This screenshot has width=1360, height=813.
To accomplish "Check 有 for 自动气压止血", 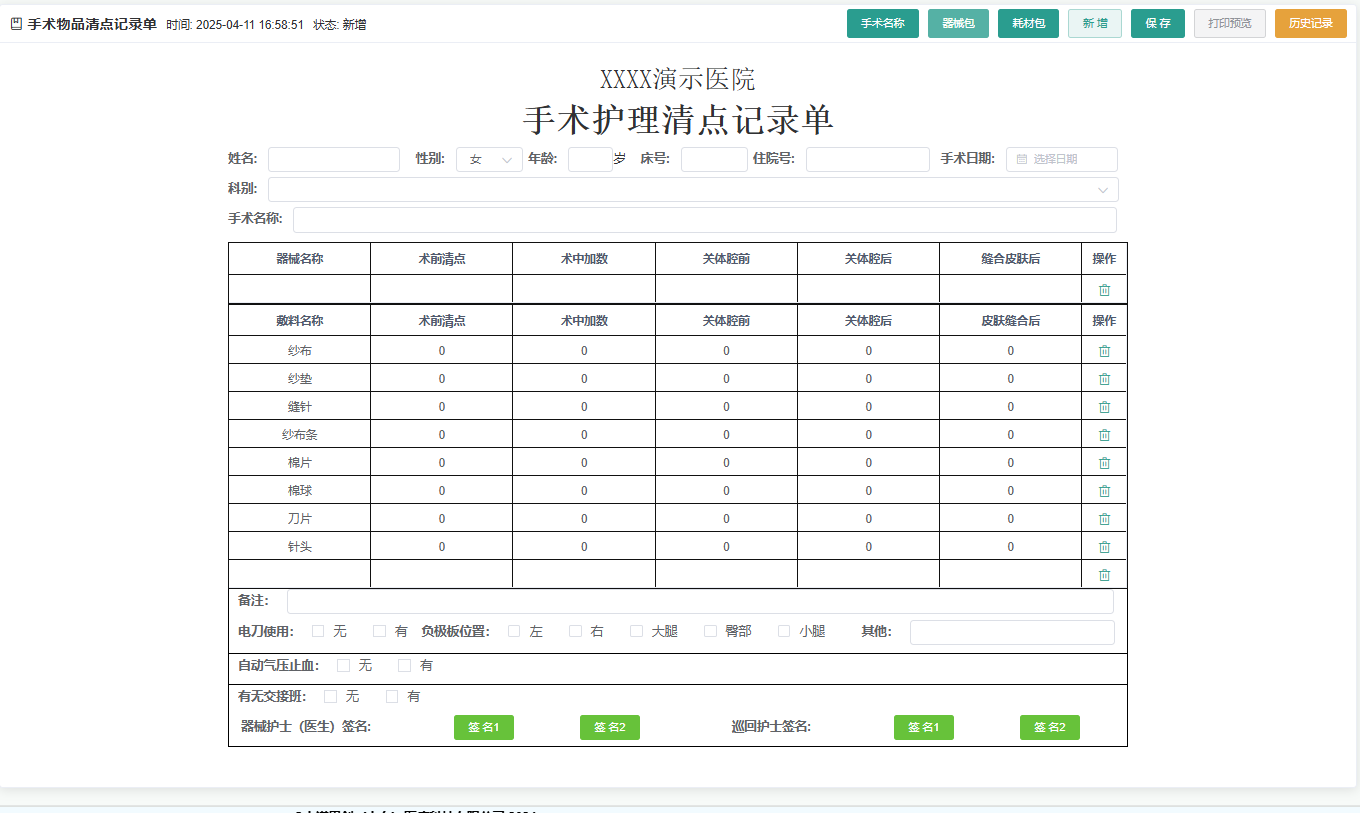I will (x=404, y=665).
